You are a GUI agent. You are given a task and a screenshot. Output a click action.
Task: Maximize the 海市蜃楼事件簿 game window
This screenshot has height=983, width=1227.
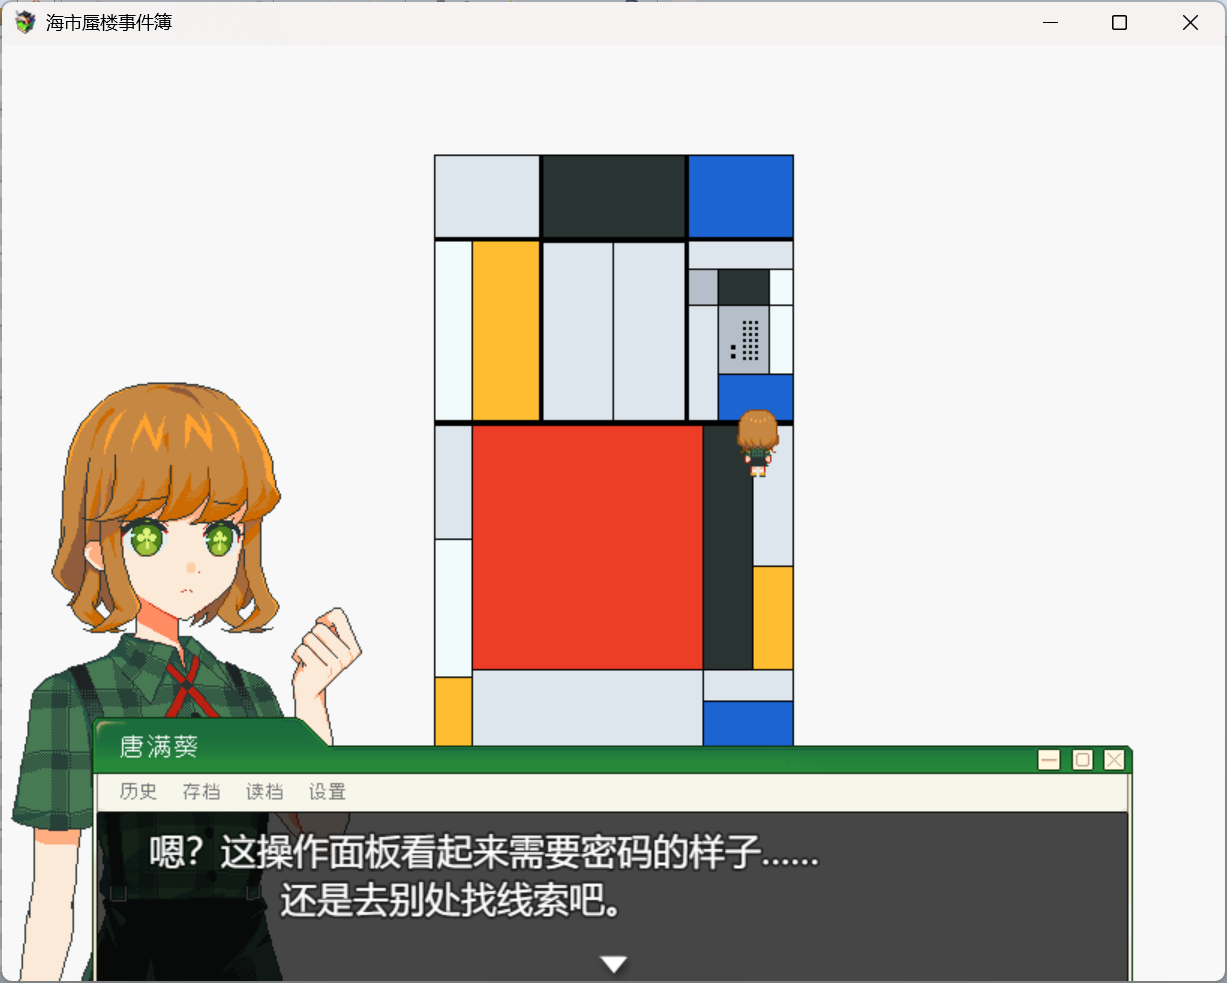[x=1119, y=22]
